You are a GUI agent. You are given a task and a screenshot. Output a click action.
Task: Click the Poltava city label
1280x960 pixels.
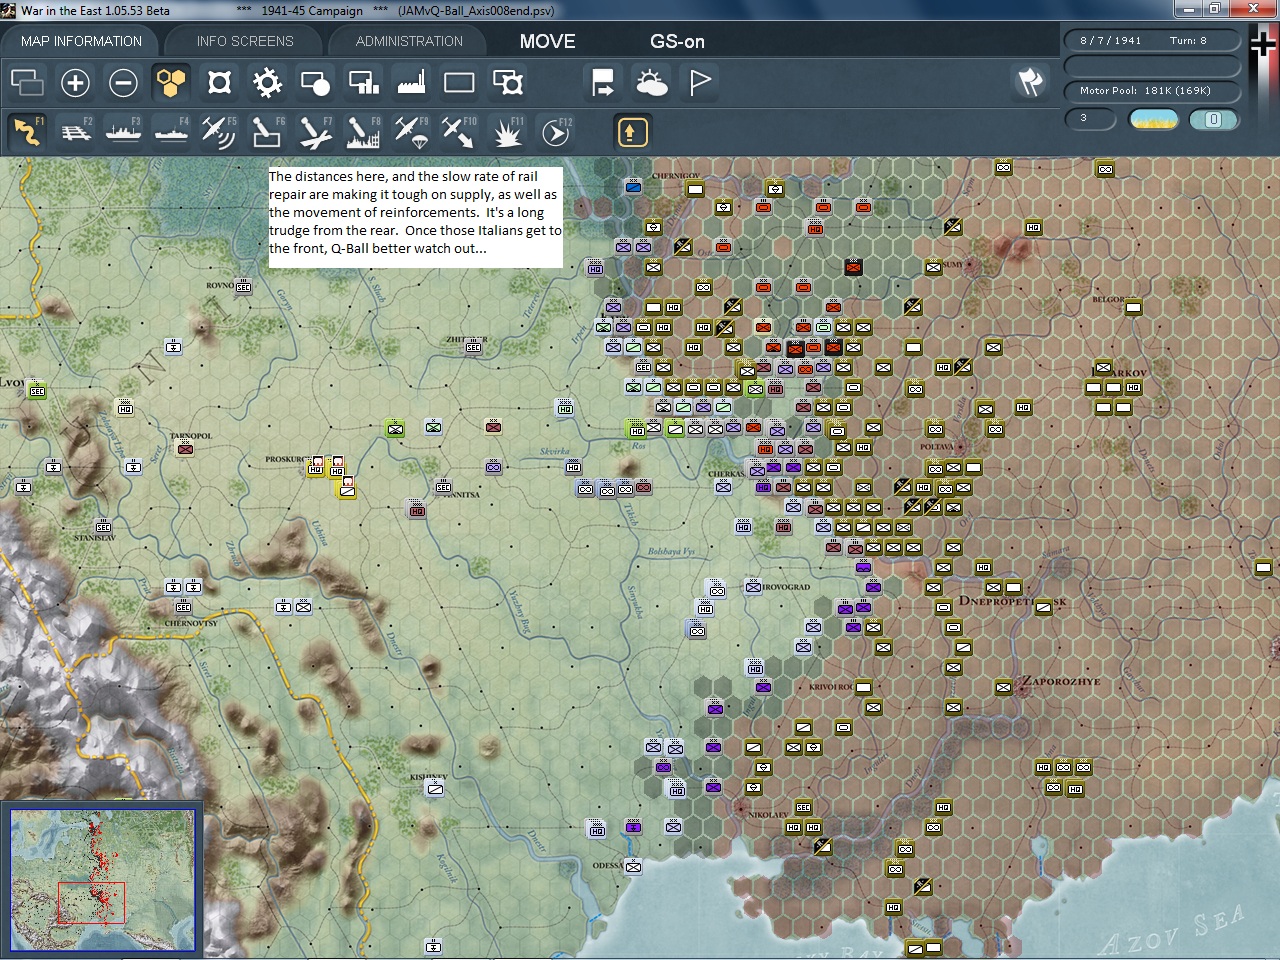(937, 447)
